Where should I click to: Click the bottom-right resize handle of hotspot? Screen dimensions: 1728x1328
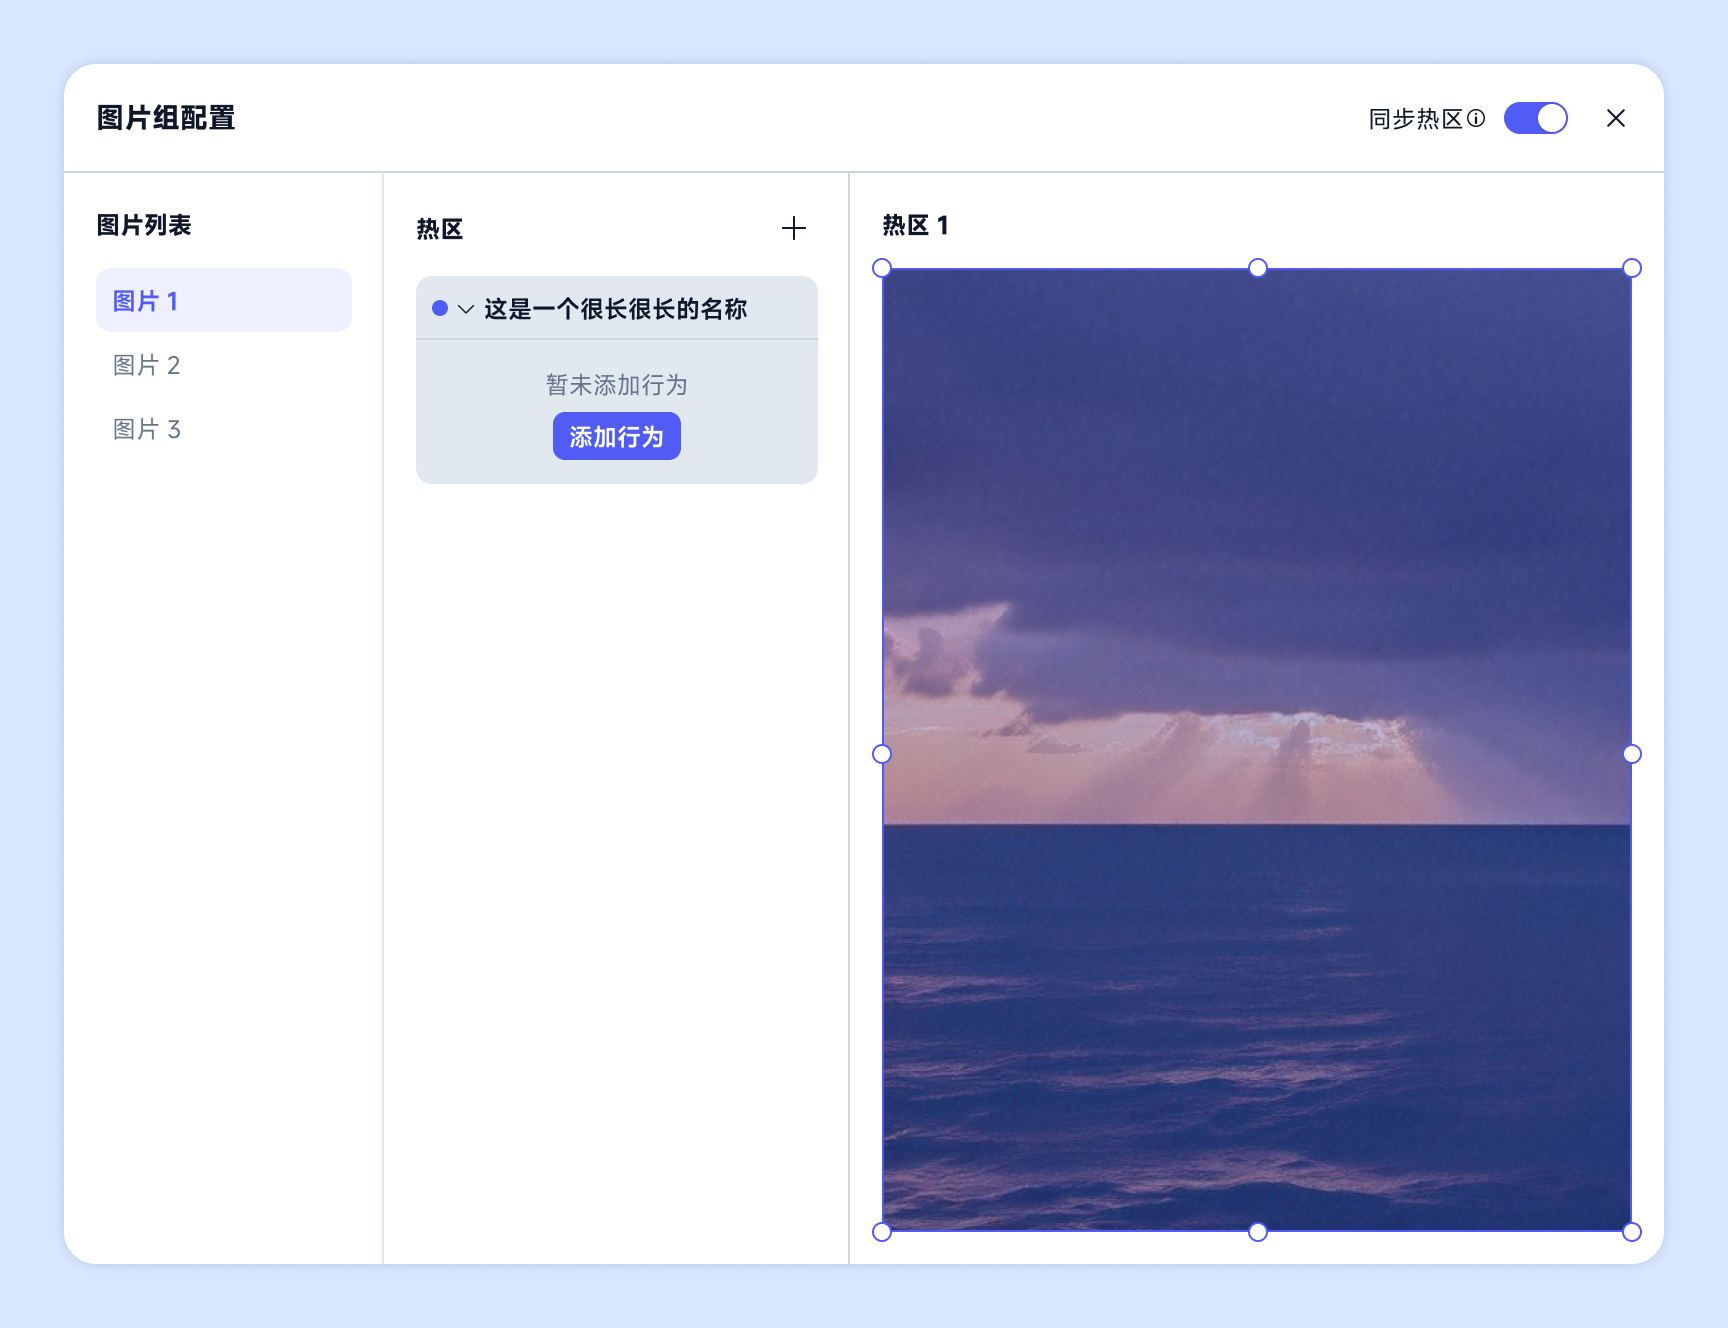pyautogui.click(x=1632, y=1232)
